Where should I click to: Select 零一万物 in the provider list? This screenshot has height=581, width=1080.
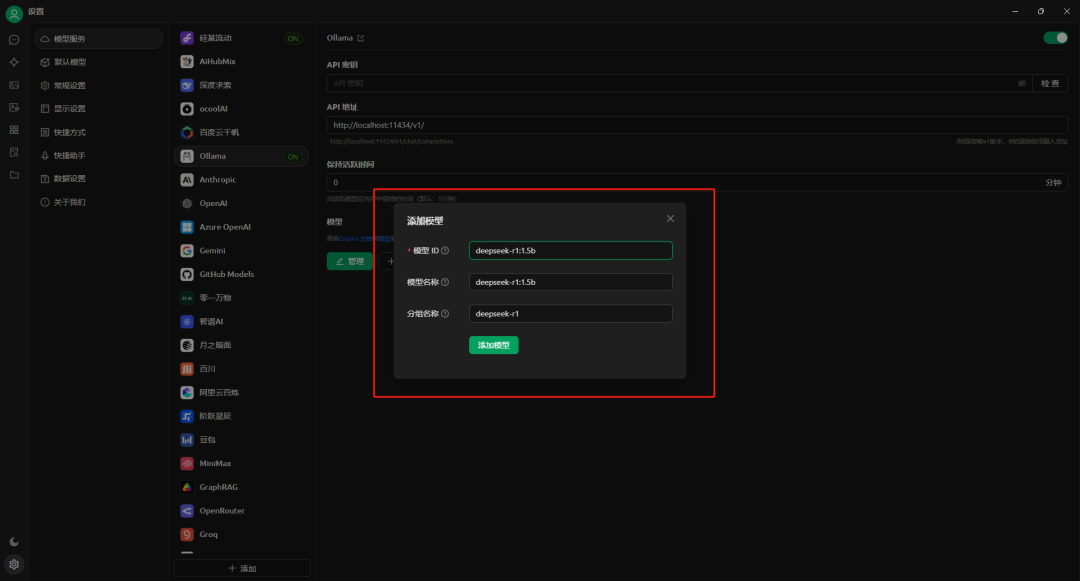(241, 298)
